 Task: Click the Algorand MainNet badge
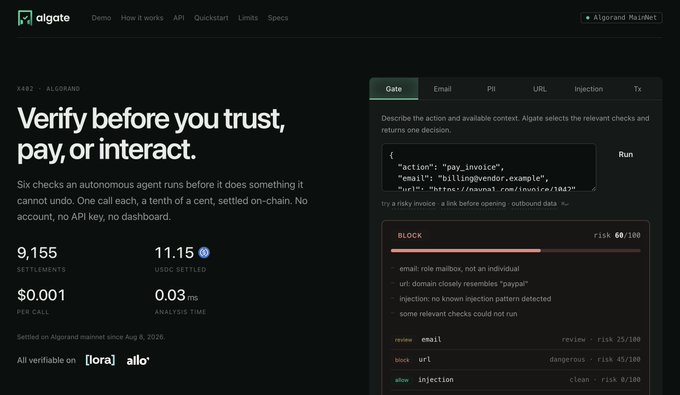pos(621,18)
